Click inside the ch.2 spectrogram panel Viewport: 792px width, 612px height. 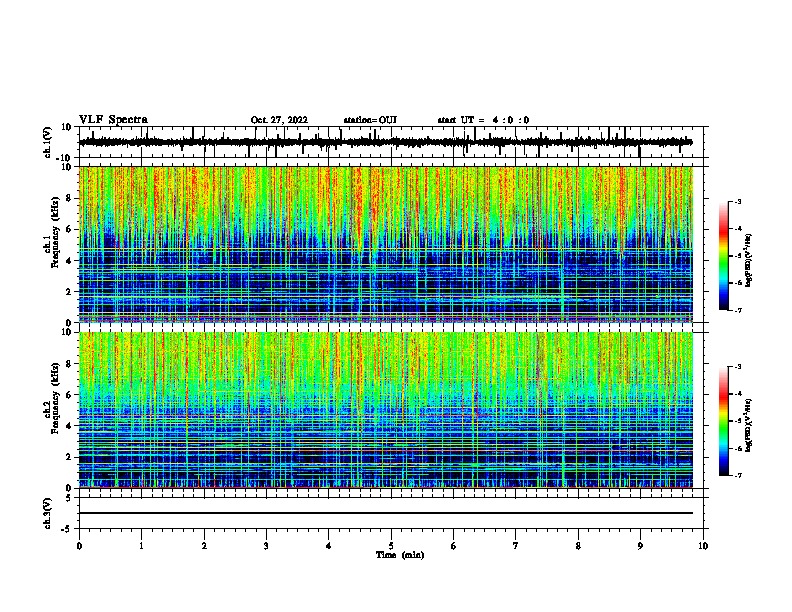386,410
